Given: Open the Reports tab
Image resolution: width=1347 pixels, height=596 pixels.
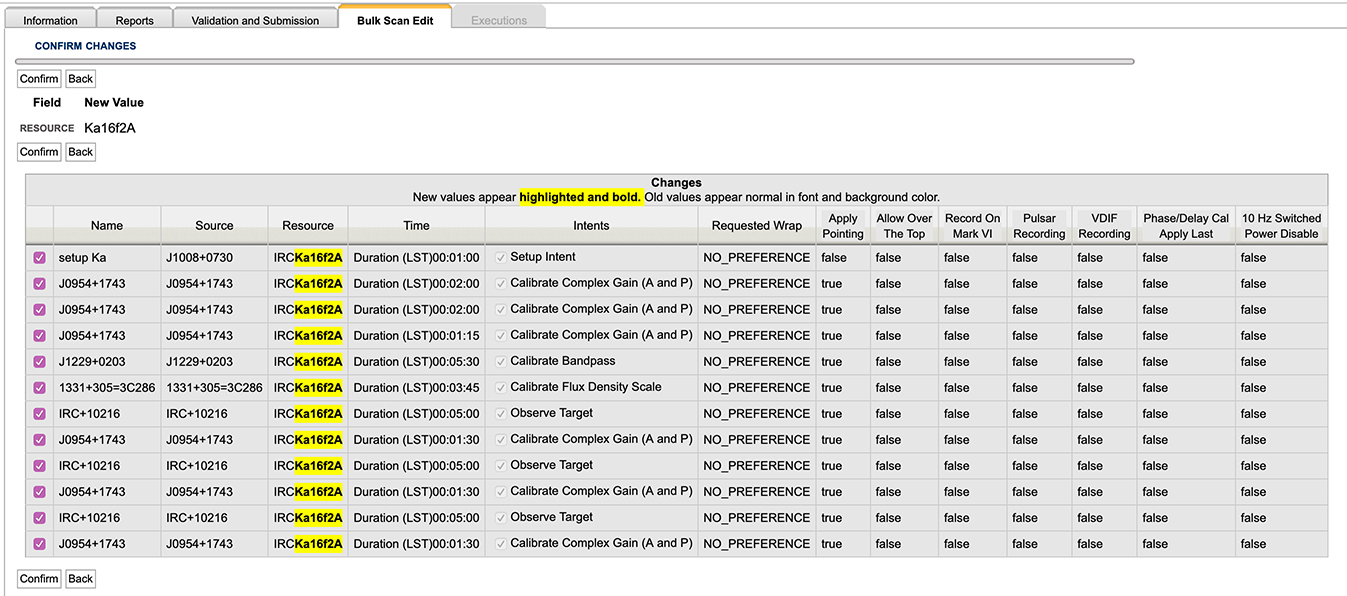Looking at the screenshot, I should (x=134, y=20).
